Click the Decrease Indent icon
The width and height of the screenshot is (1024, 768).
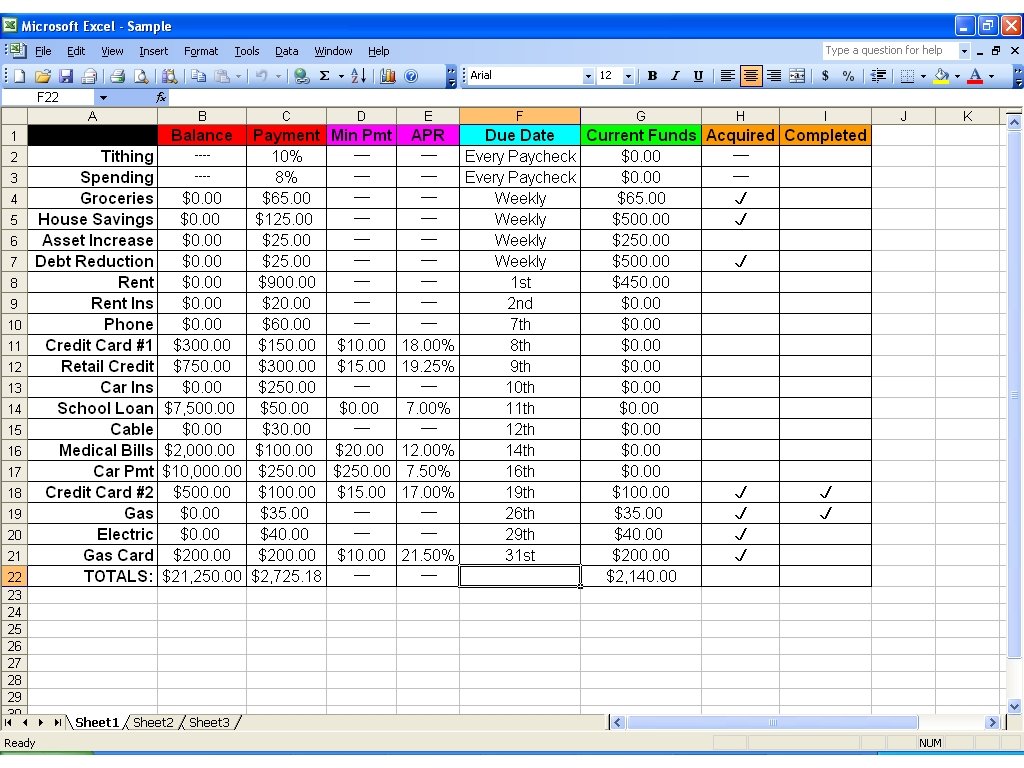click(878, 76)
